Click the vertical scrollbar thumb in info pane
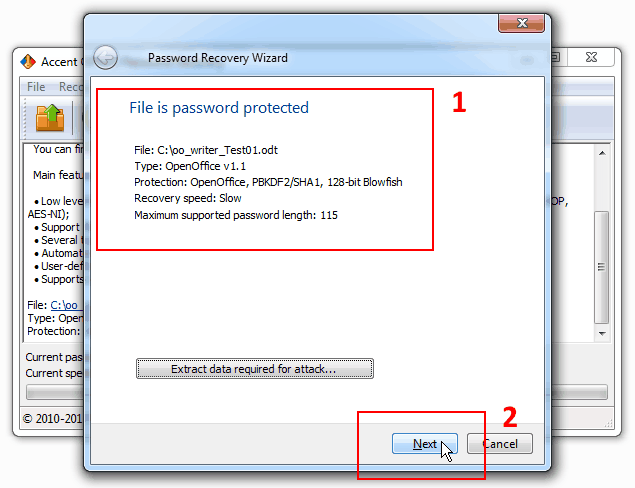The width and height of the screenshot is (635, 488). 602,267
